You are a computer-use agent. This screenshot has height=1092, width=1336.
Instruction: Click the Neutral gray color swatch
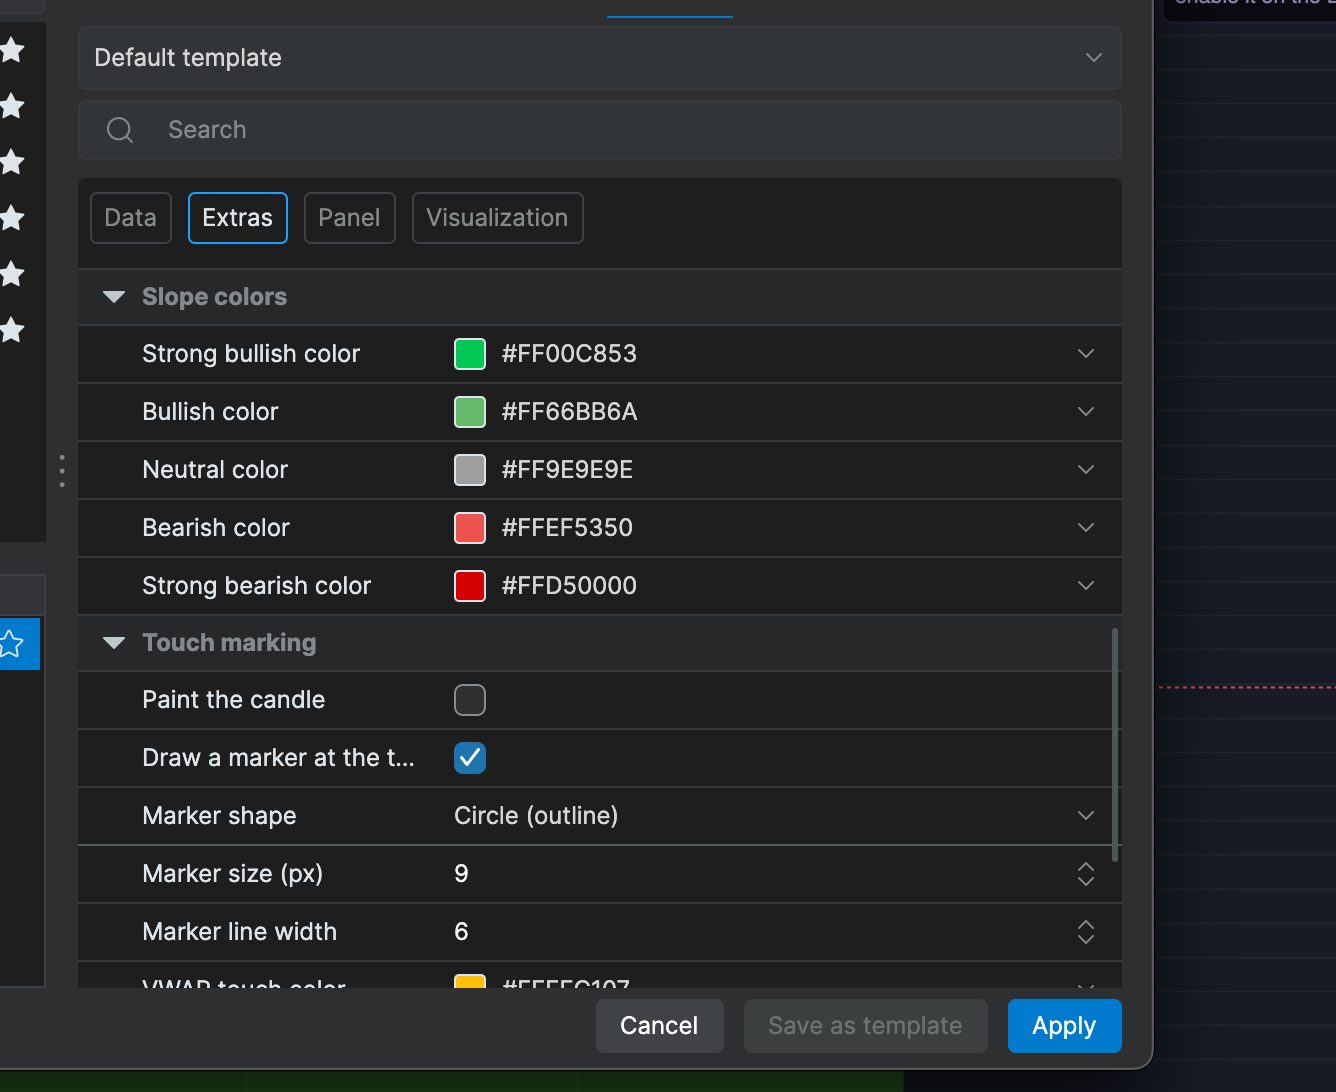[x=470, y=470]
